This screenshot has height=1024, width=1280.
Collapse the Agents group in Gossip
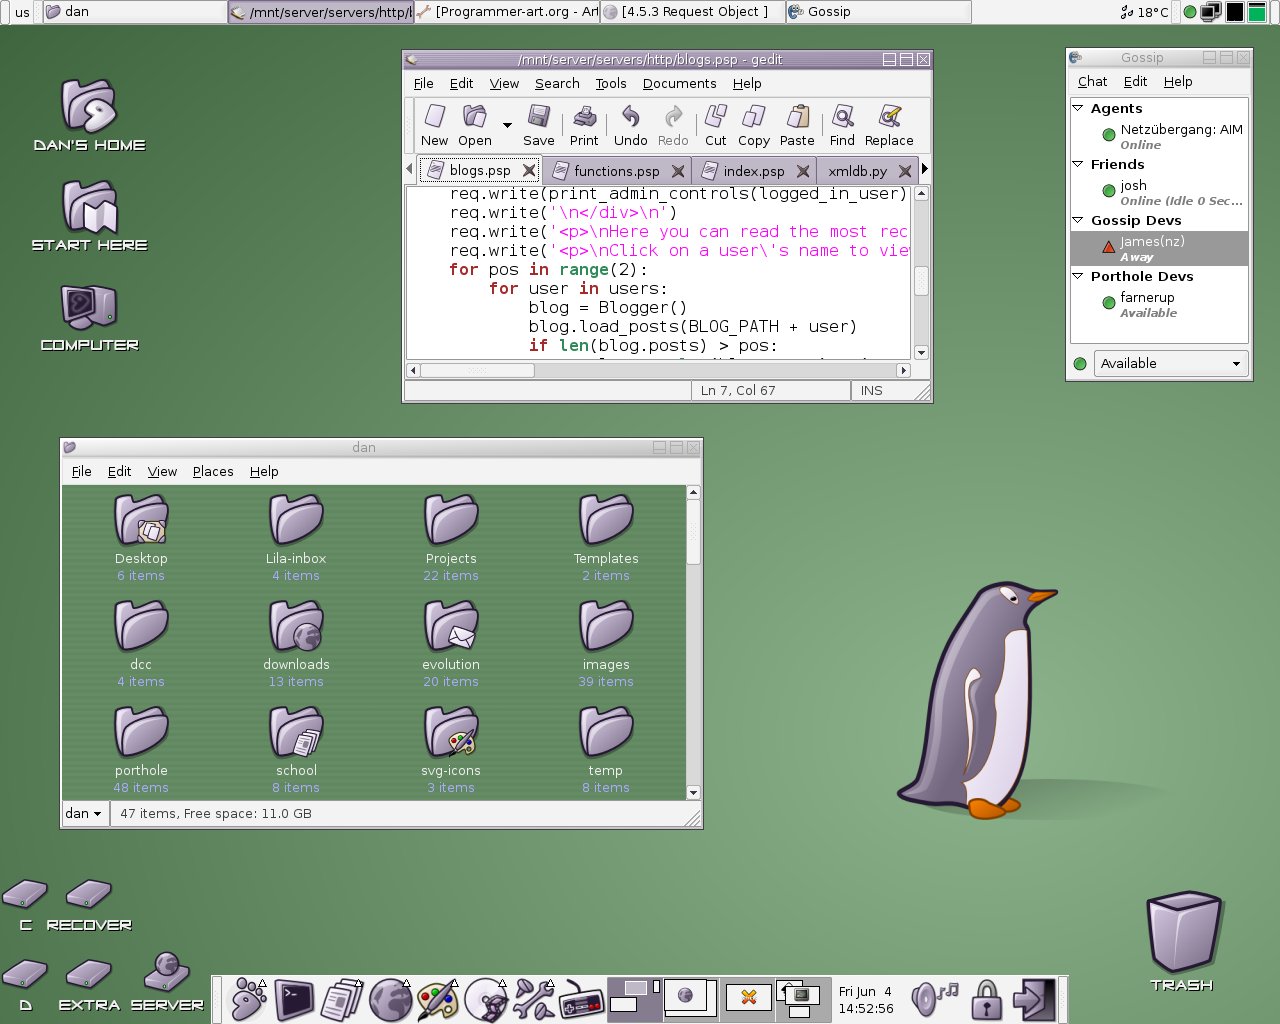(1078, 108)
